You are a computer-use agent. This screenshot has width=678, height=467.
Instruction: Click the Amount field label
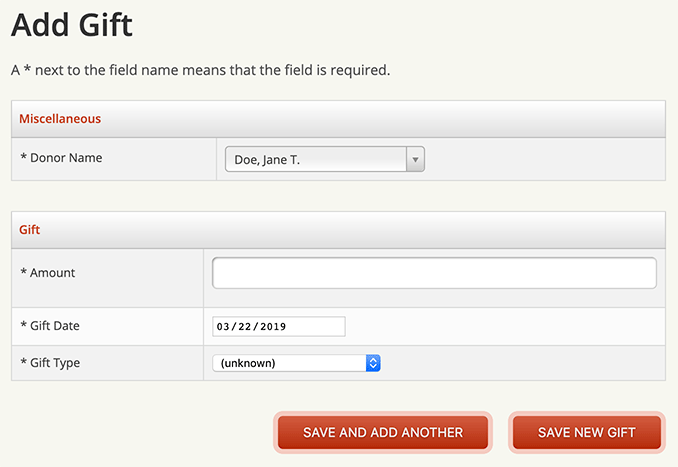(48, 272)
